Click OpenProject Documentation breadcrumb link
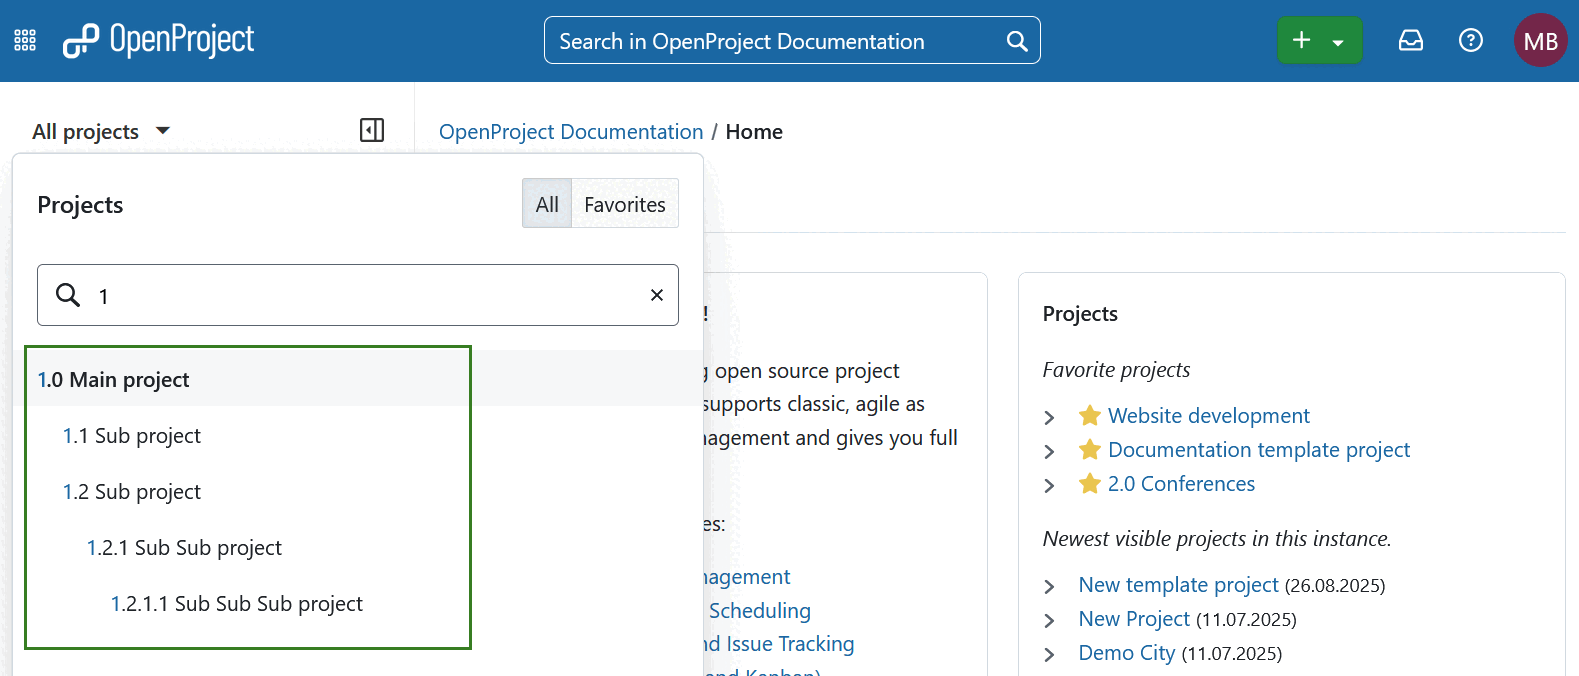The height and width of the screenshot is (676, 1579). click(570, 132)
